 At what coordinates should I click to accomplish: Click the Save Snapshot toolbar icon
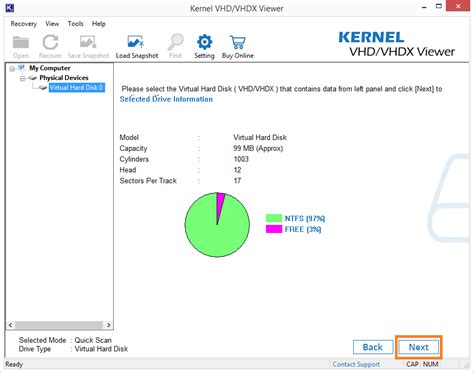(x=88, y=42)
